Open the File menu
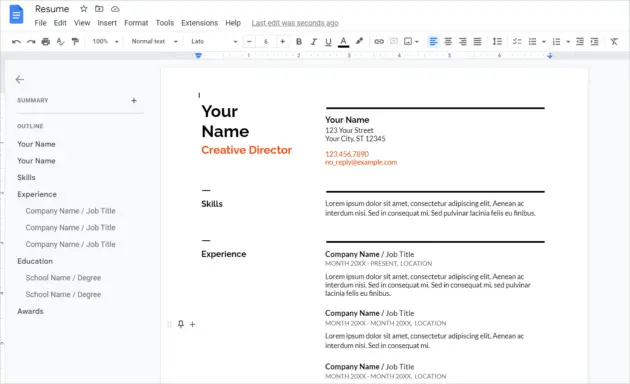 click(40, 23)
